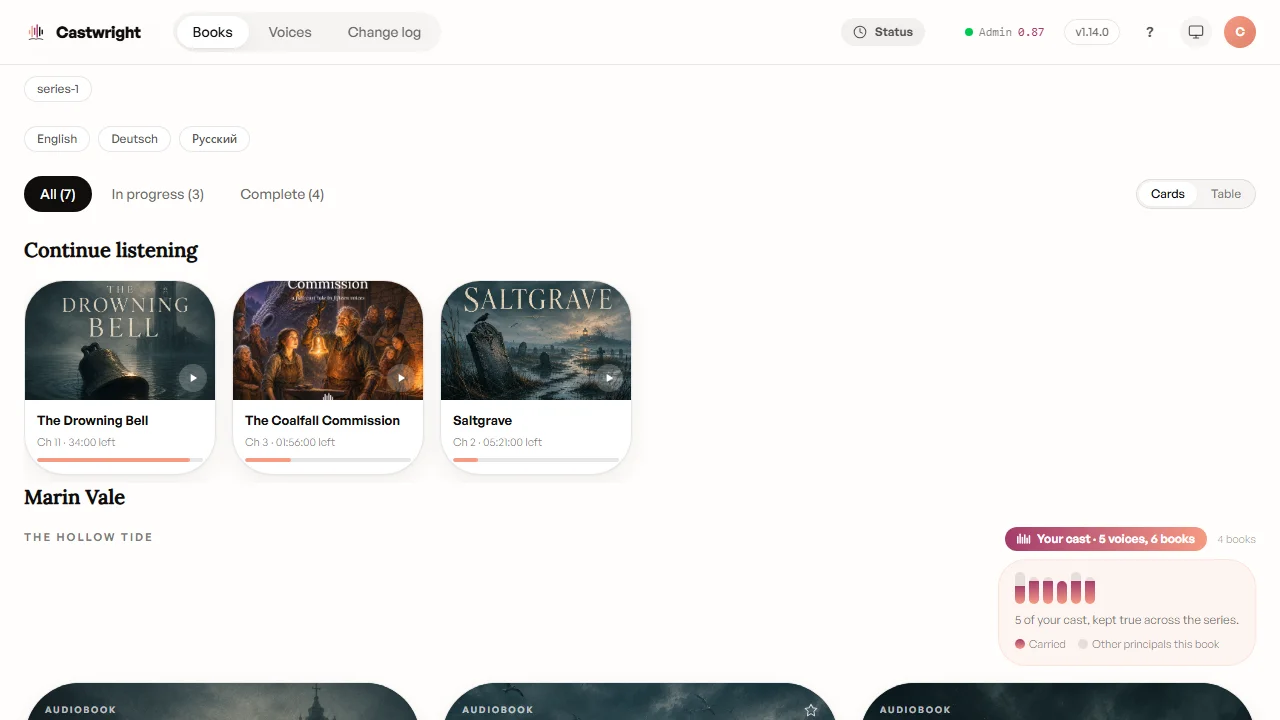Open the Change log tab
The image size is (1280, 720).
pos(384,32)
